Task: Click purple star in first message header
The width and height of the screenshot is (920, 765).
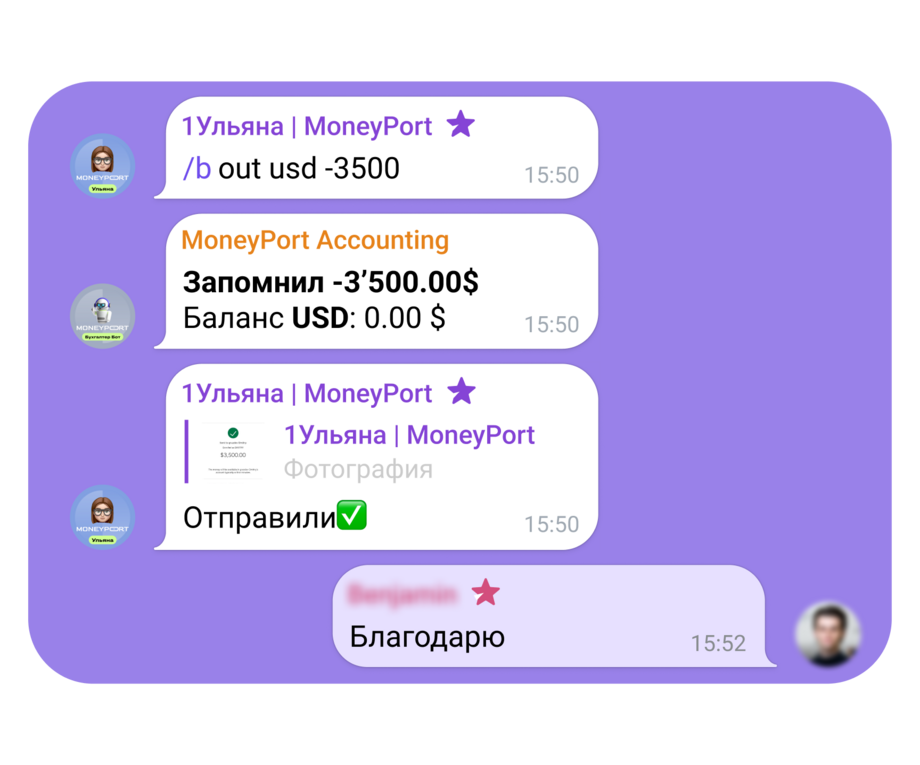Action: click(461, 124)
